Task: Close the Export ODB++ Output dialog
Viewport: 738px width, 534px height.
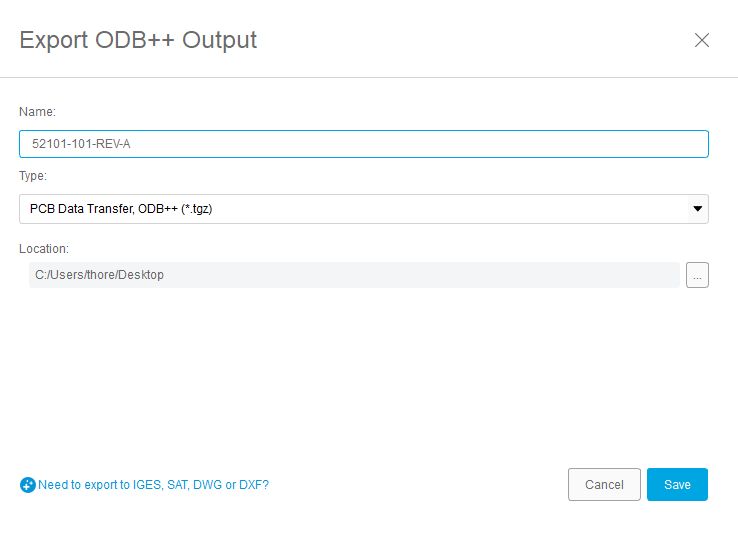Action: [x=702, y=40]
